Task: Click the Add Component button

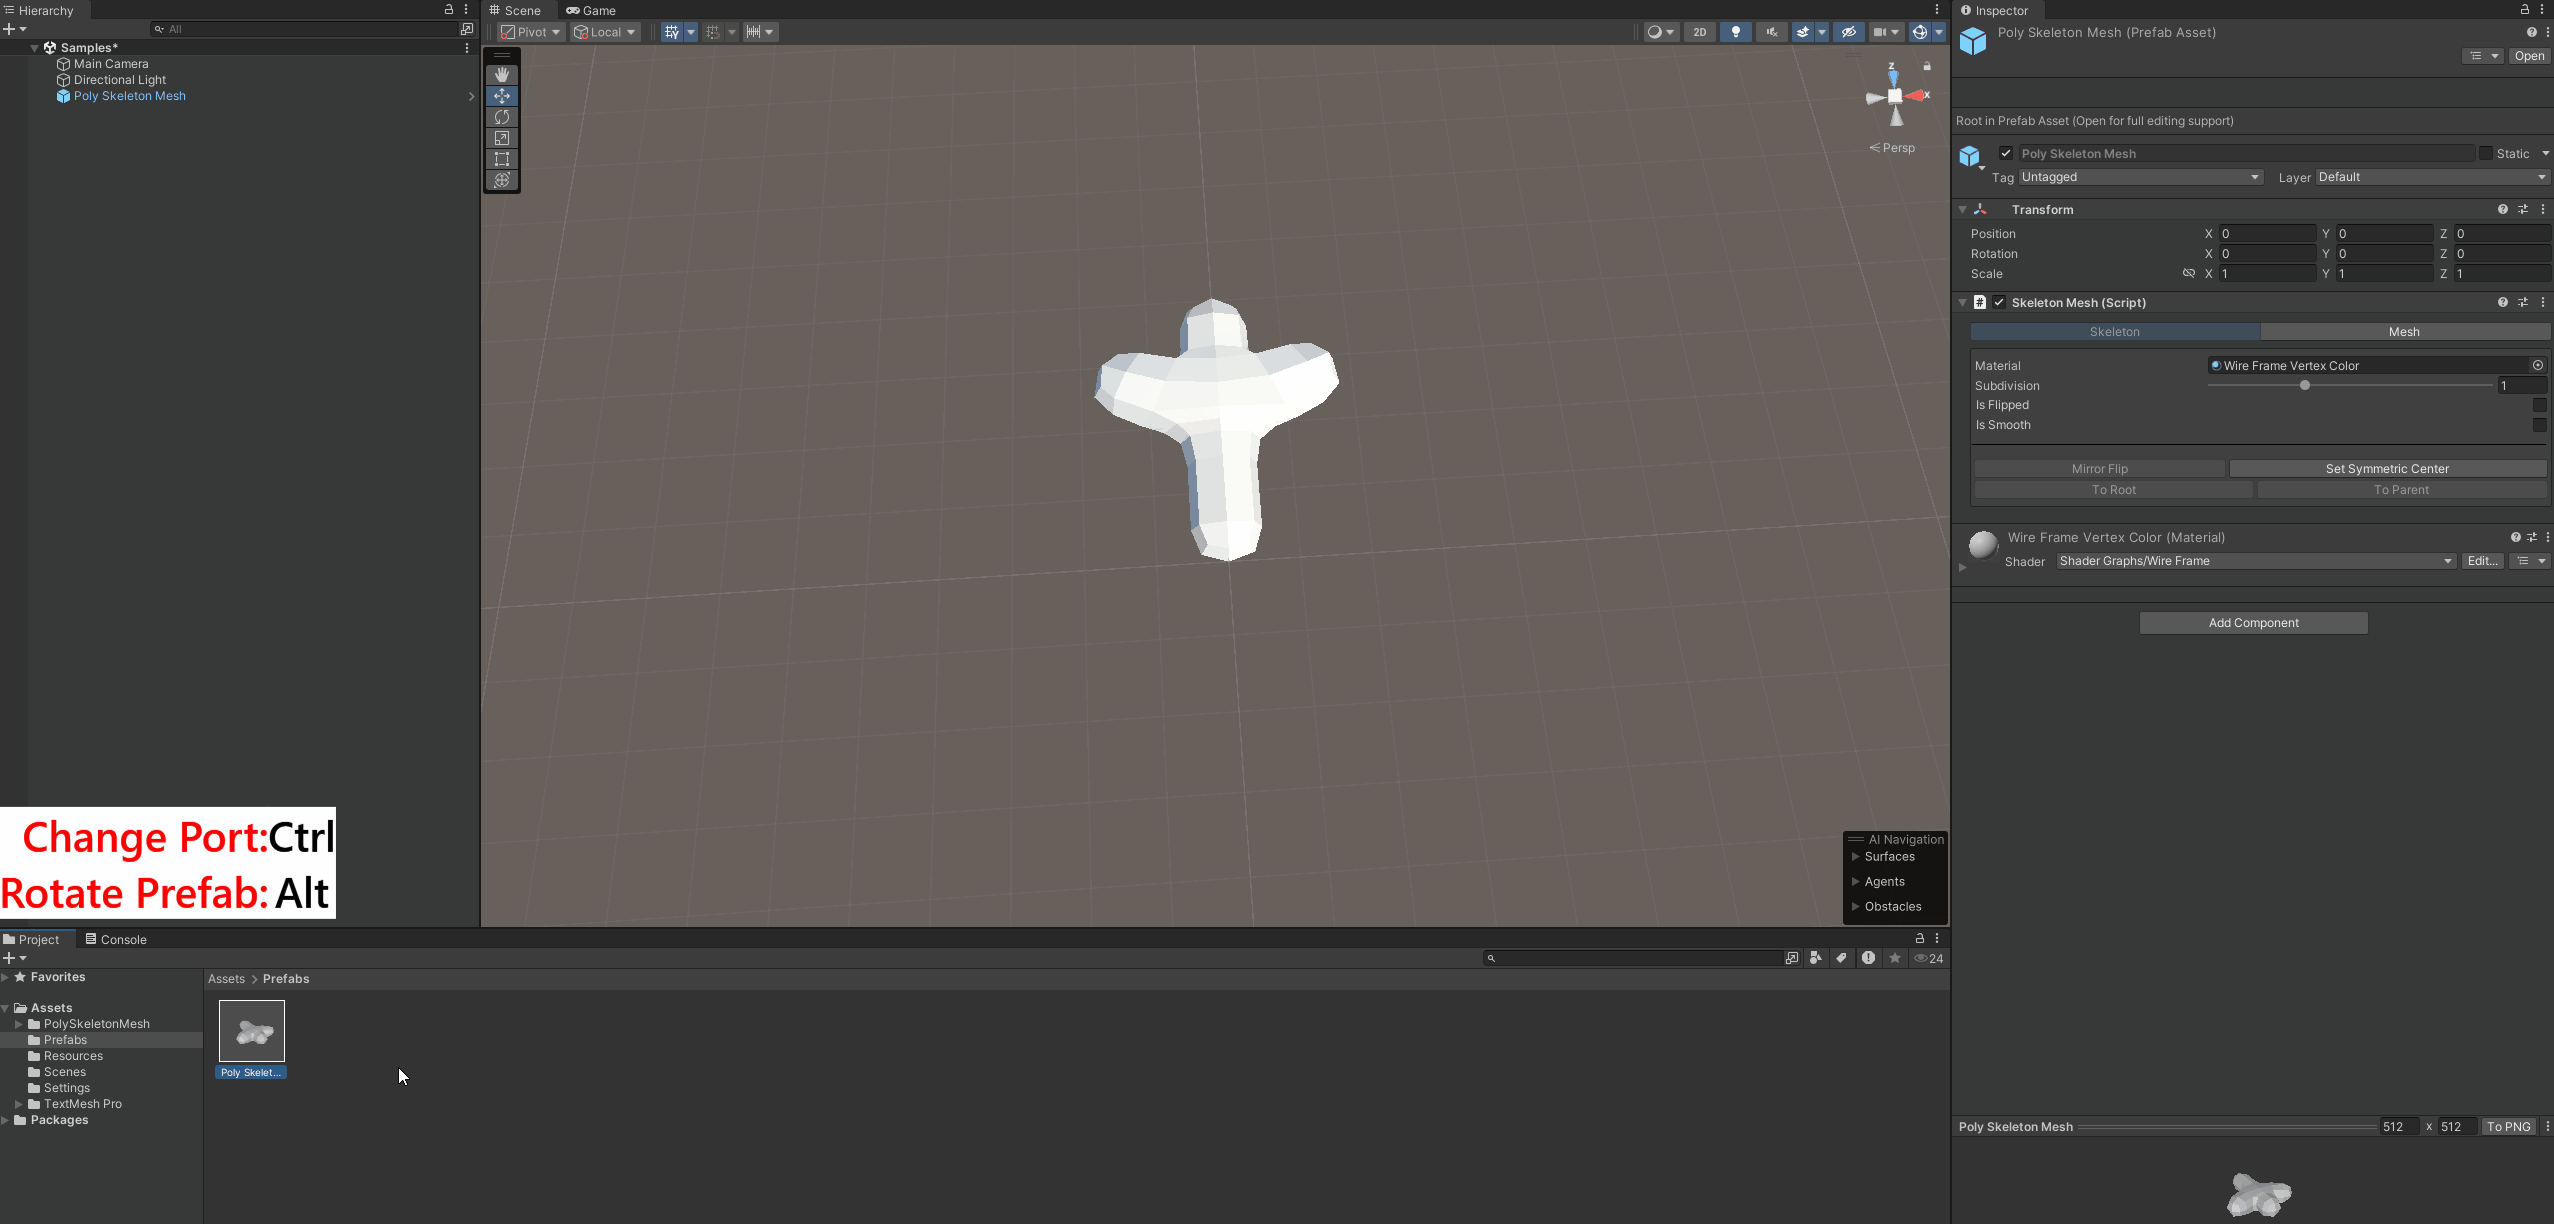Action: [2252, 622]
